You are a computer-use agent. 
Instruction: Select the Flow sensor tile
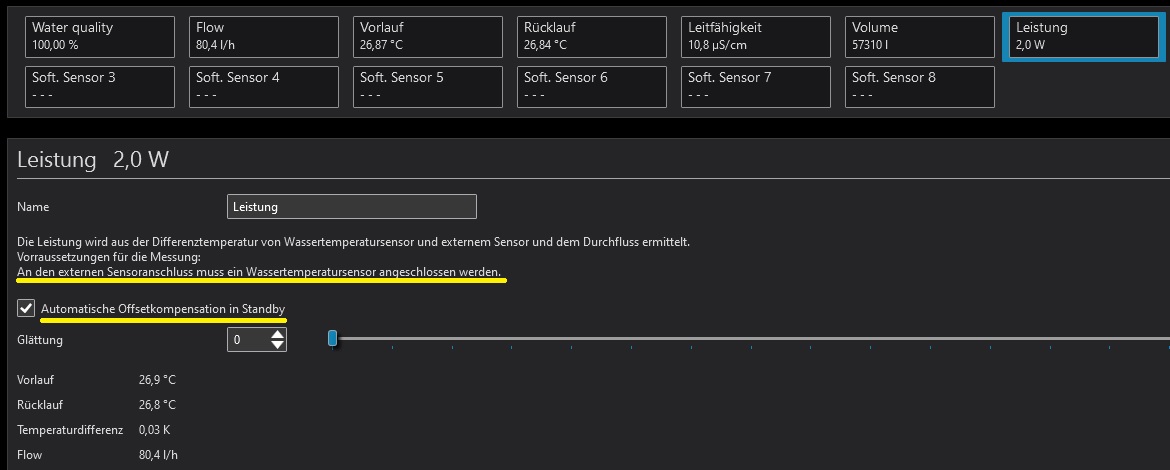(263, 37)
